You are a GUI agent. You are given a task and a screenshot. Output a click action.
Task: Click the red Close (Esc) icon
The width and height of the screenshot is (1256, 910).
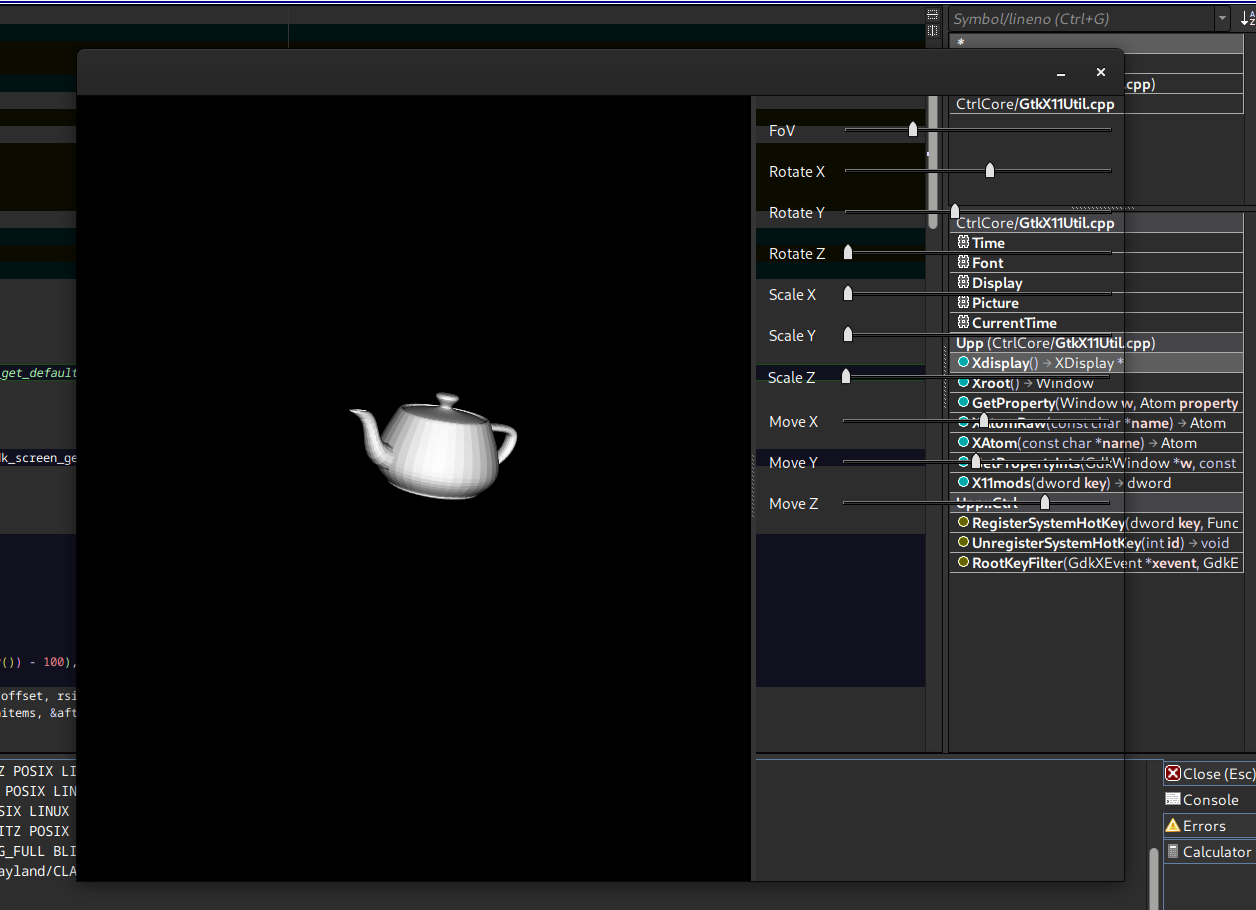[x=1173, y=773]
